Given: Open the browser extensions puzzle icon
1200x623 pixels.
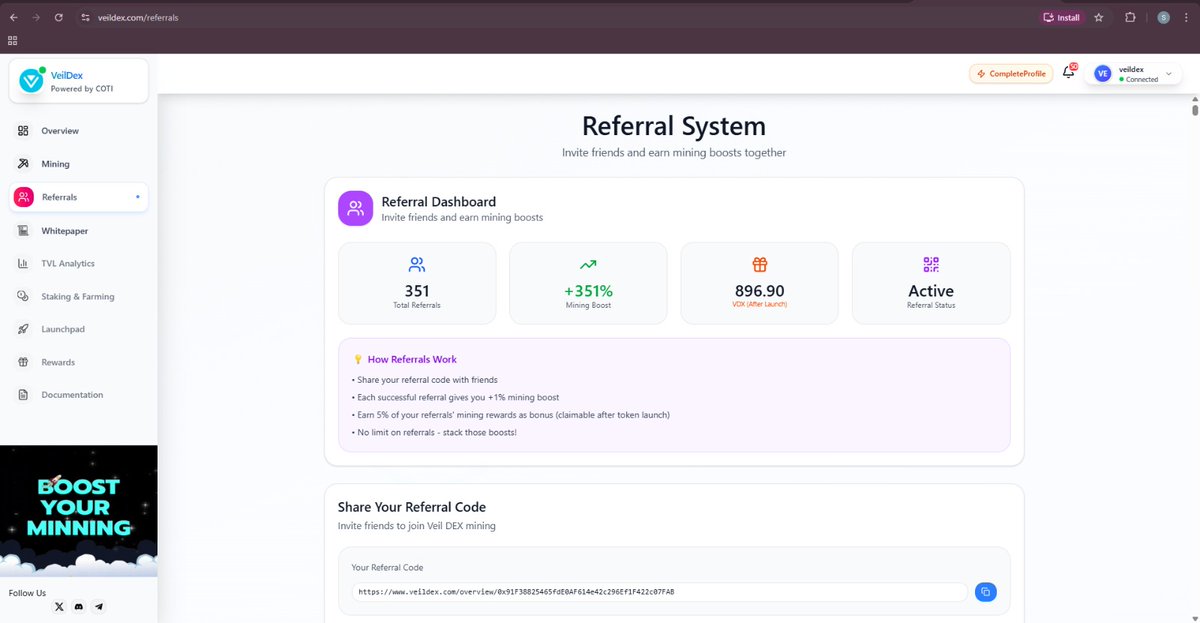Looking at the screenshot, I should pyautogui.click(x=1130, y=17).
